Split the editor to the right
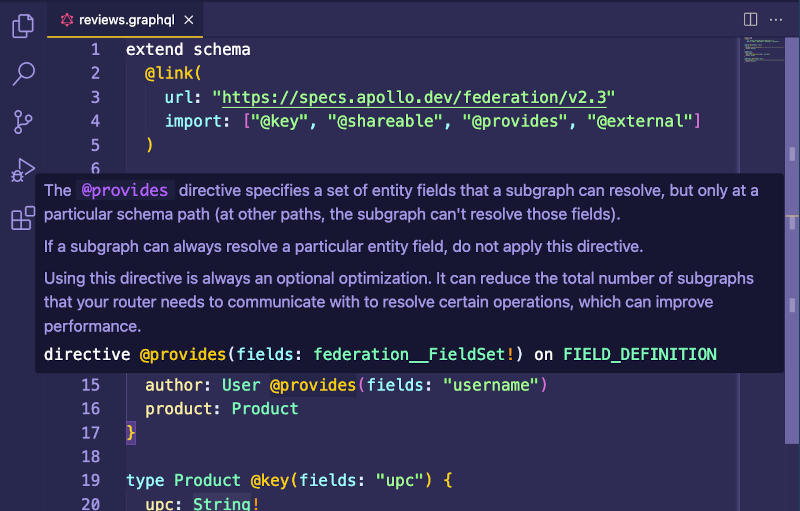Screen dimensions: 800x511 (751, 19)
